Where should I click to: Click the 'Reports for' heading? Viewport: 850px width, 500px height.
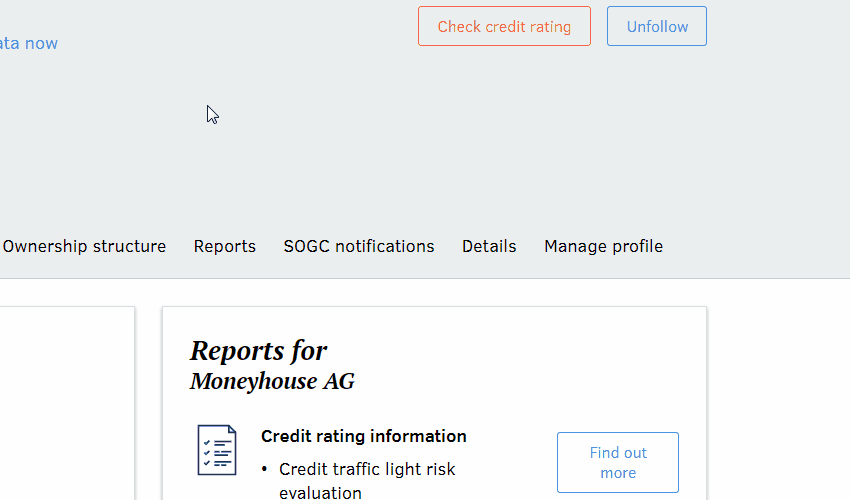(x=258, y=350)
